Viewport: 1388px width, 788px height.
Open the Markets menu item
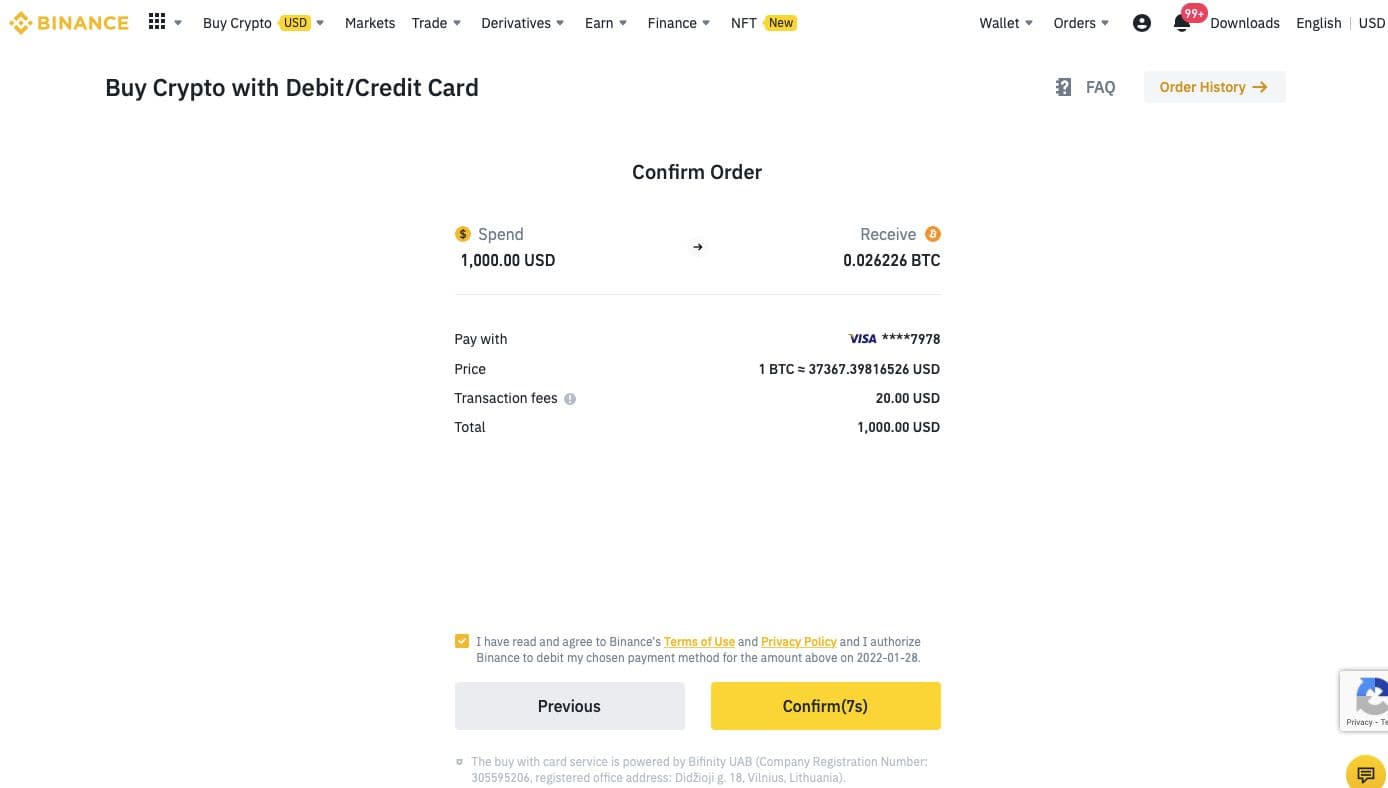click(x=370, y=23)
